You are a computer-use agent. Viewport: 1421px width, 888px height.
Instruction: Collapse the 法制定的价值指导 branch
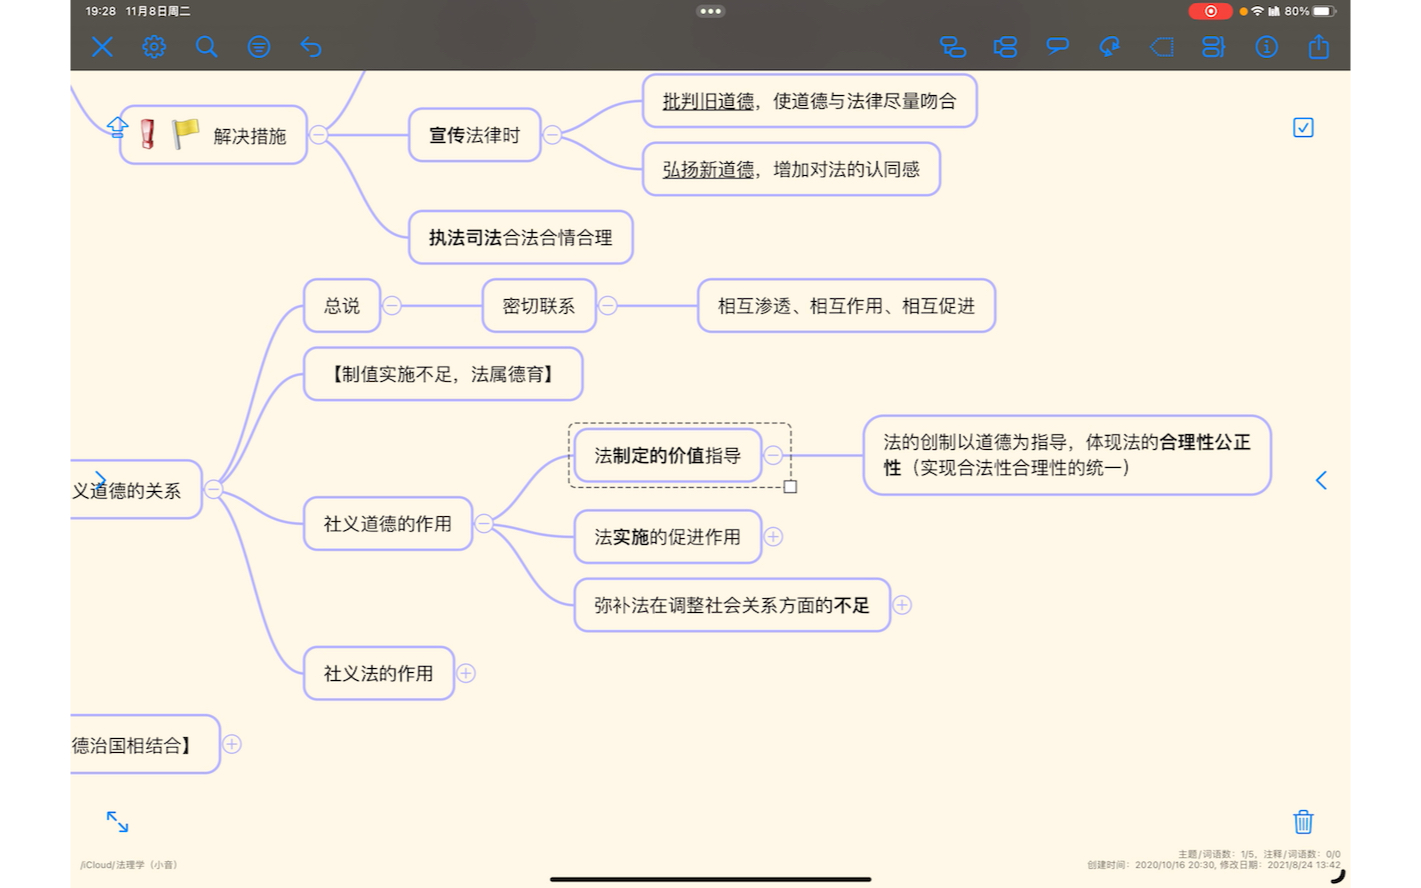coord(773,455)
